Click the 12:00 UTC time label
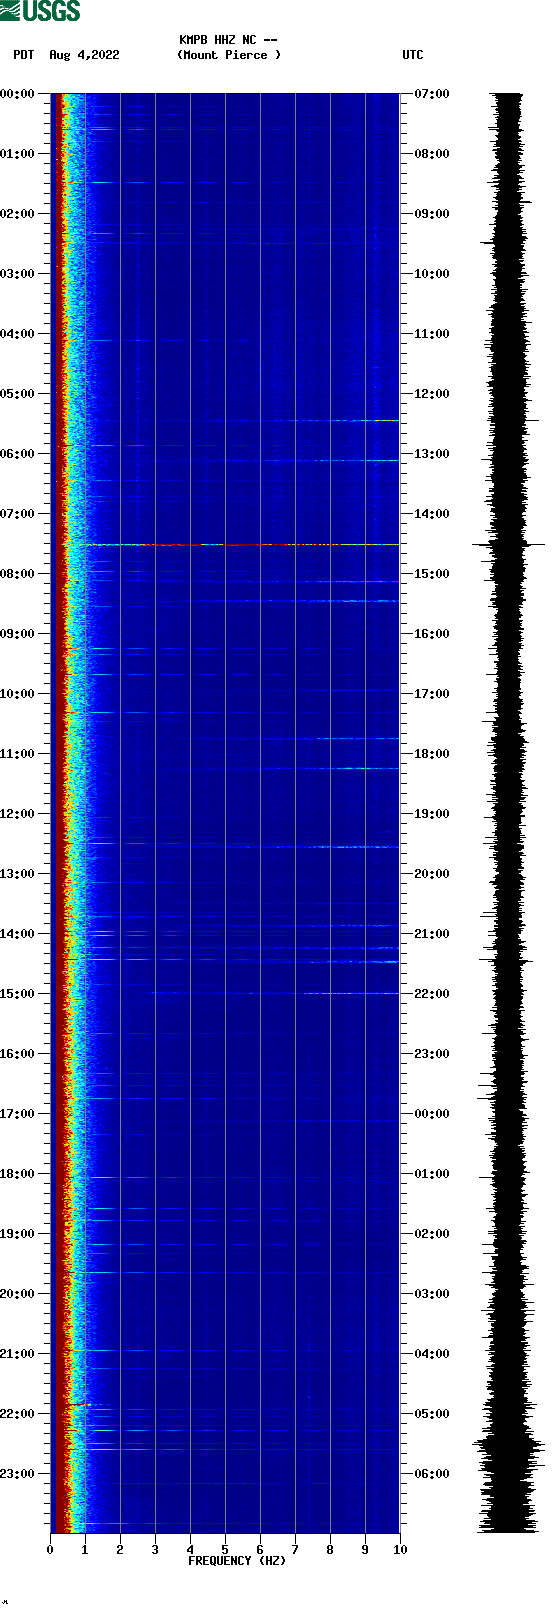This screenshot has width=552, height=1613. coord(432,394)
